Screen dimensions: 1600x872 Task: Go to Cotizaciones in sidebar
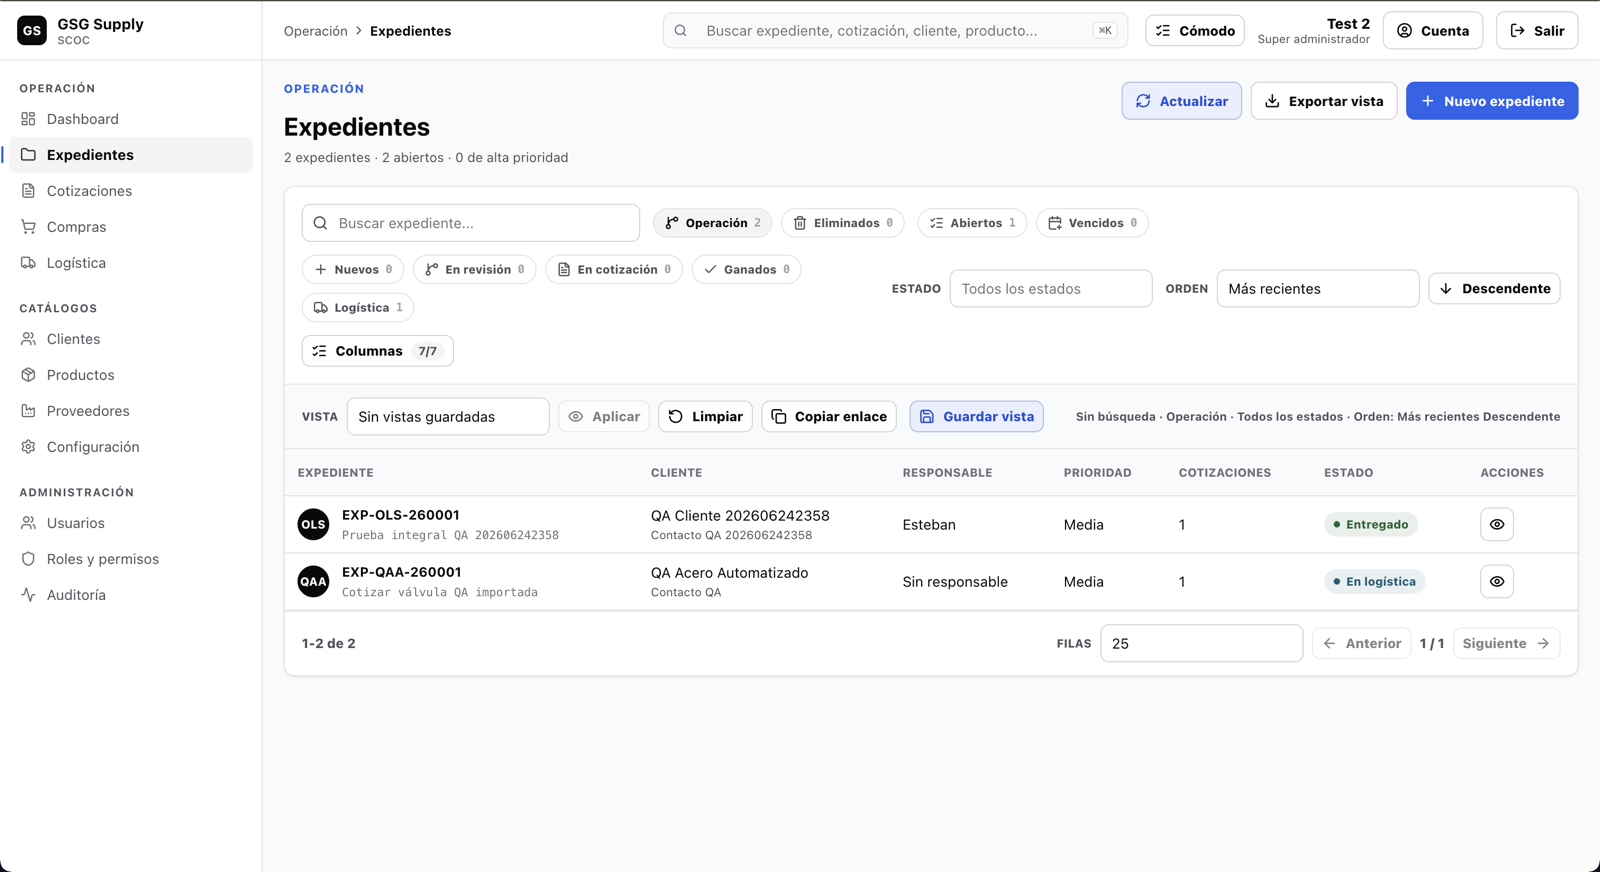tap(131, 191)
